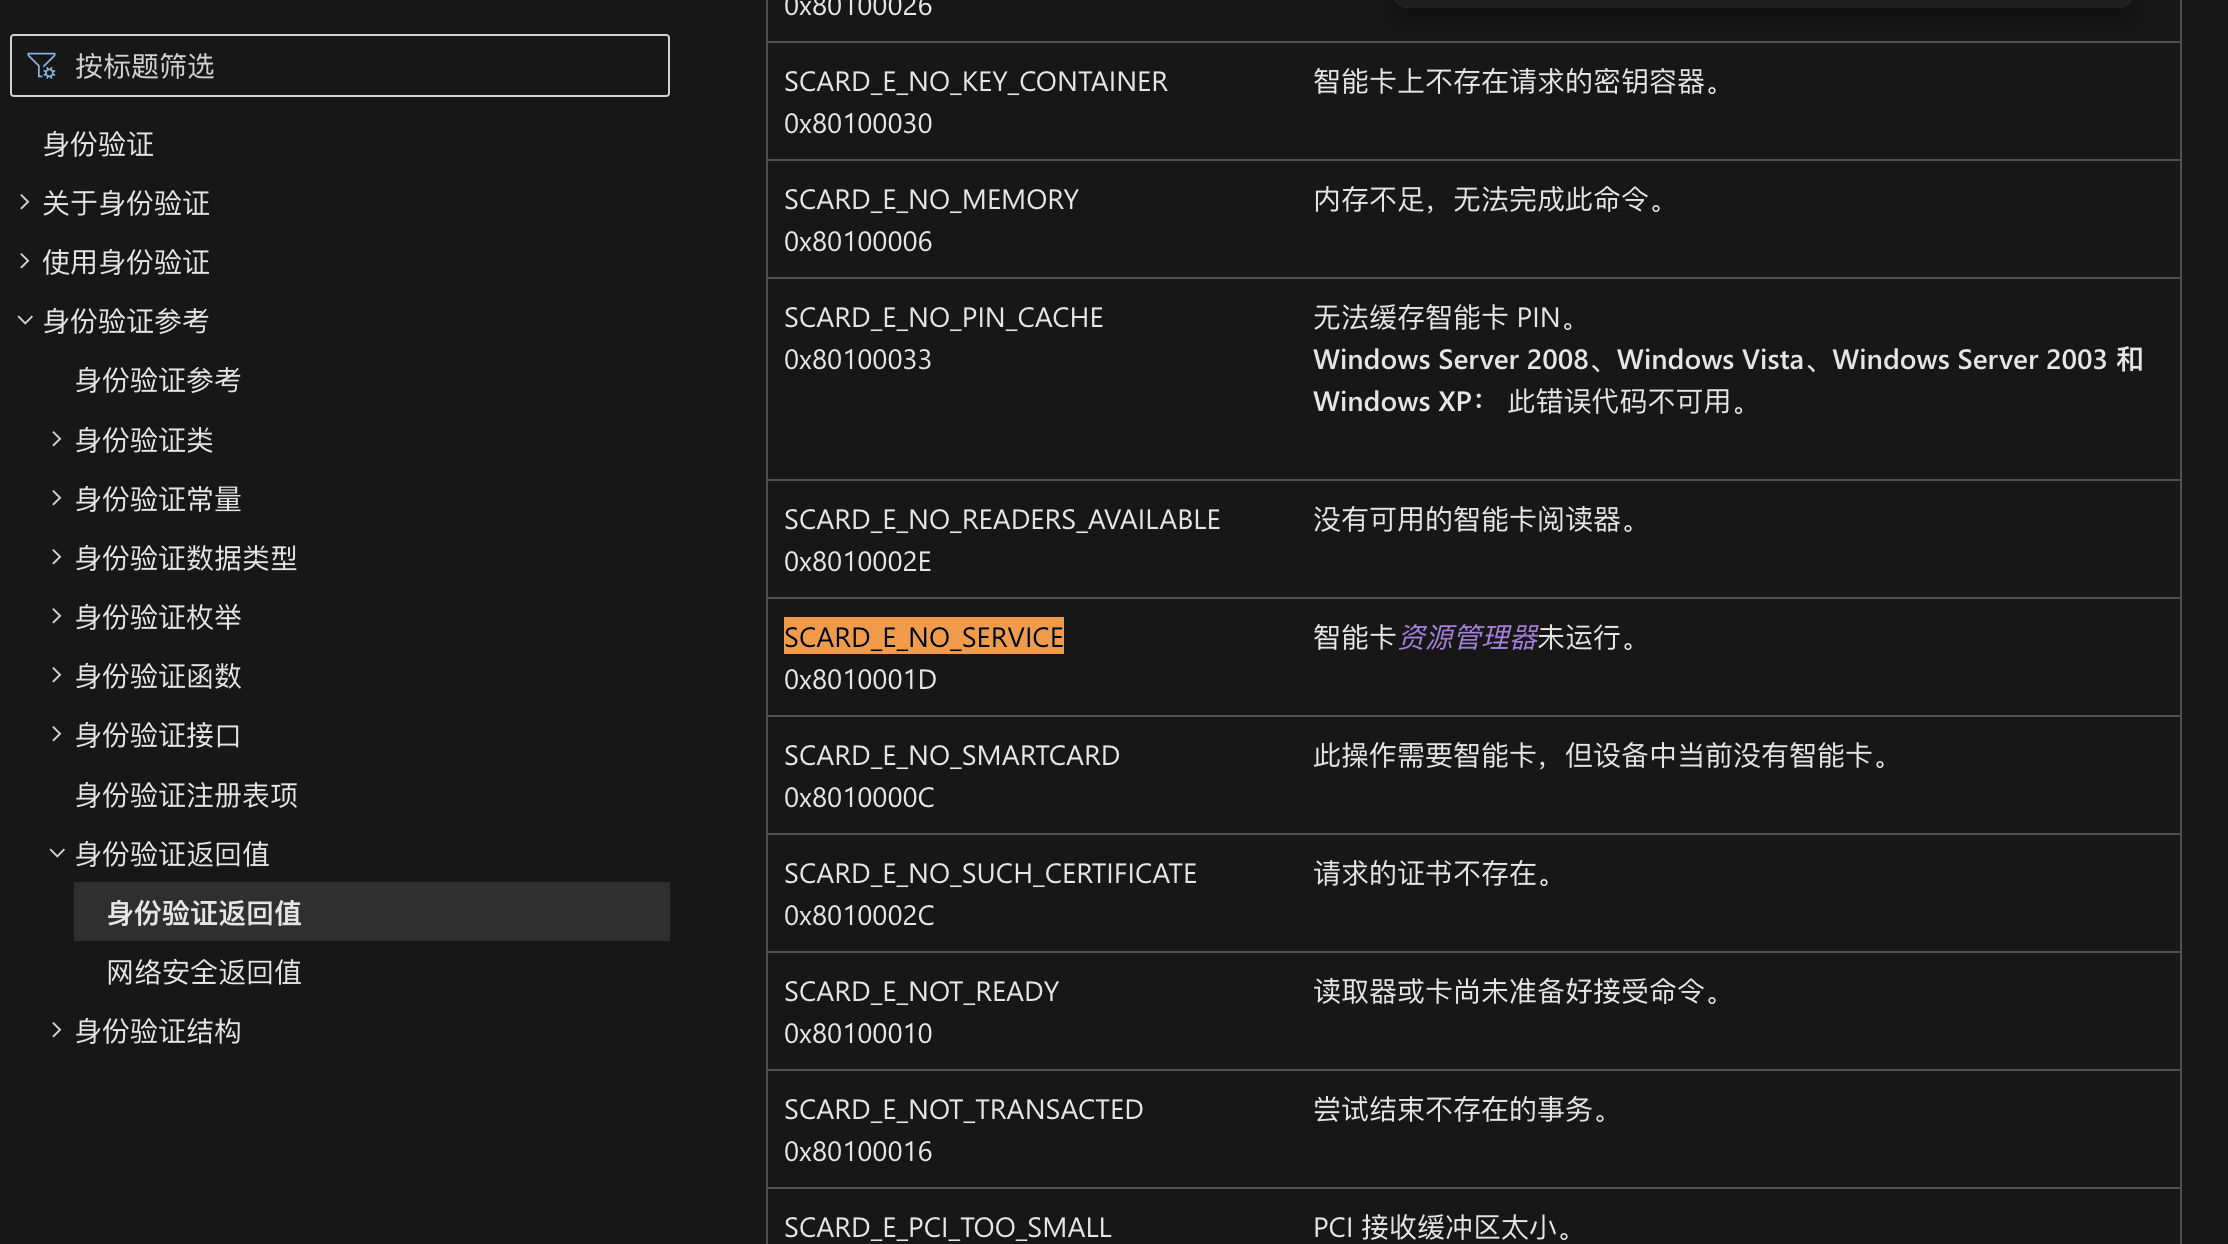Image resolution: width=2228 pixels, height=1244 pixels.
Task: Expand the 使用身份验证 section chevron
Action: point(25,262)
